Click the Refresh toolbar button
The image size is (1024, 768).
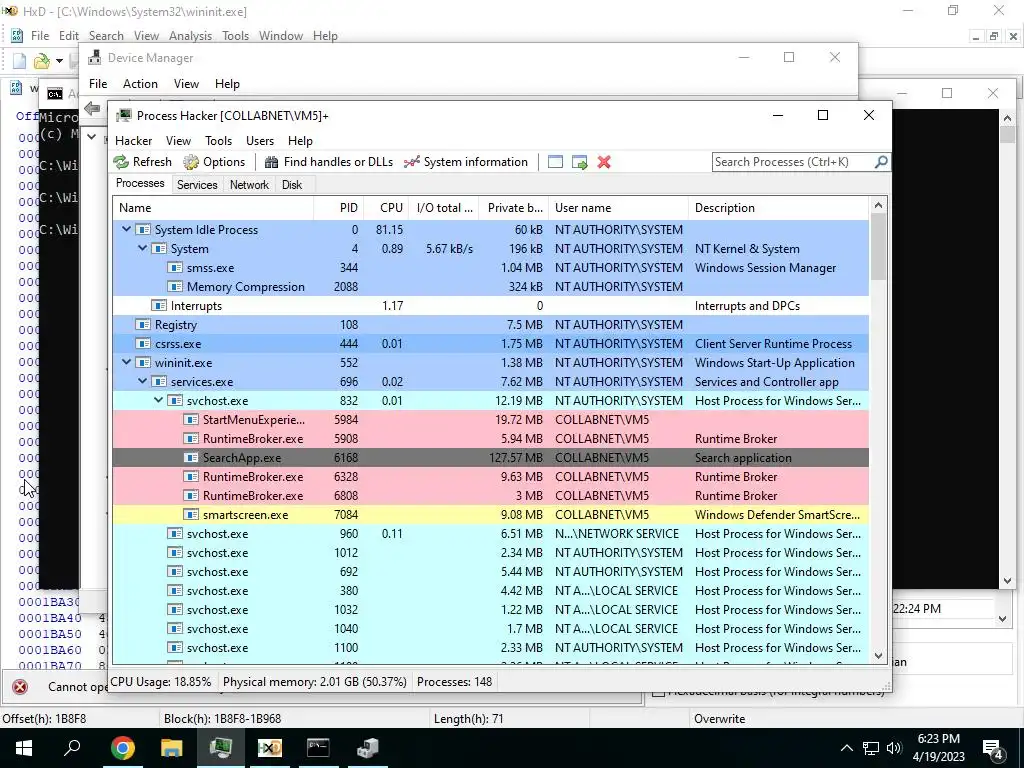[142, 162]
